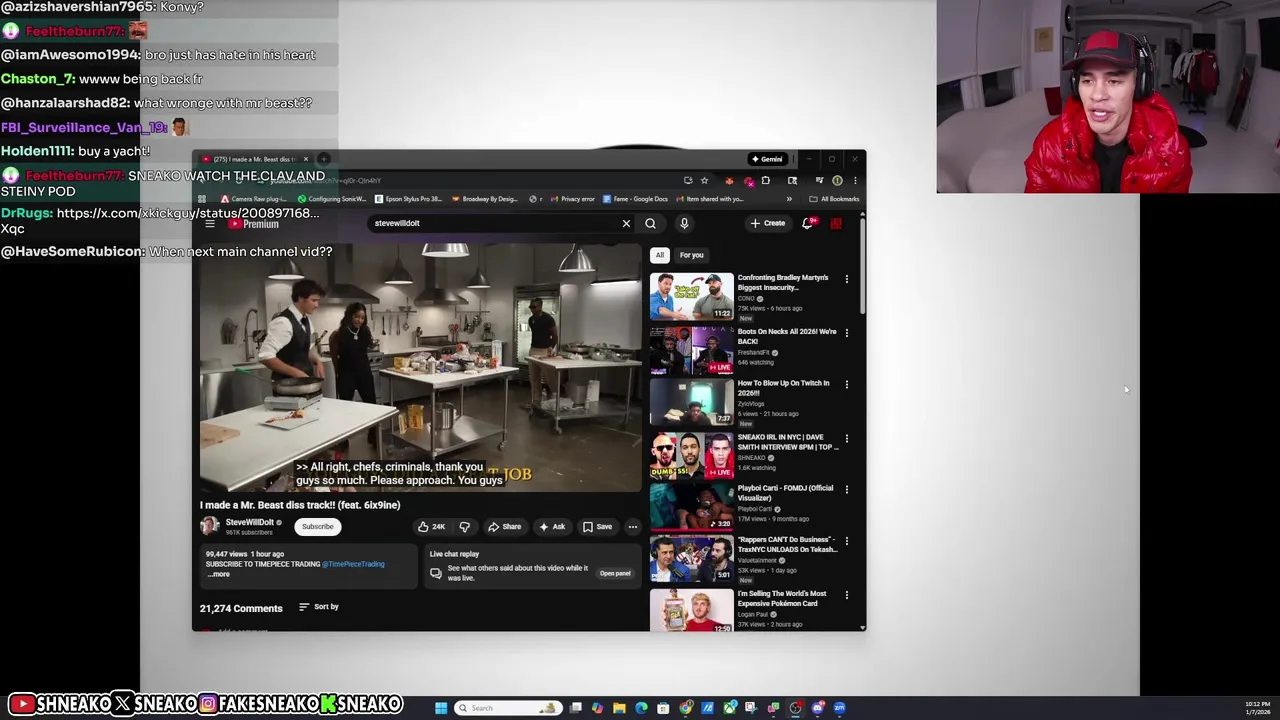Open YouTube notifications bell

coord(807,223)
